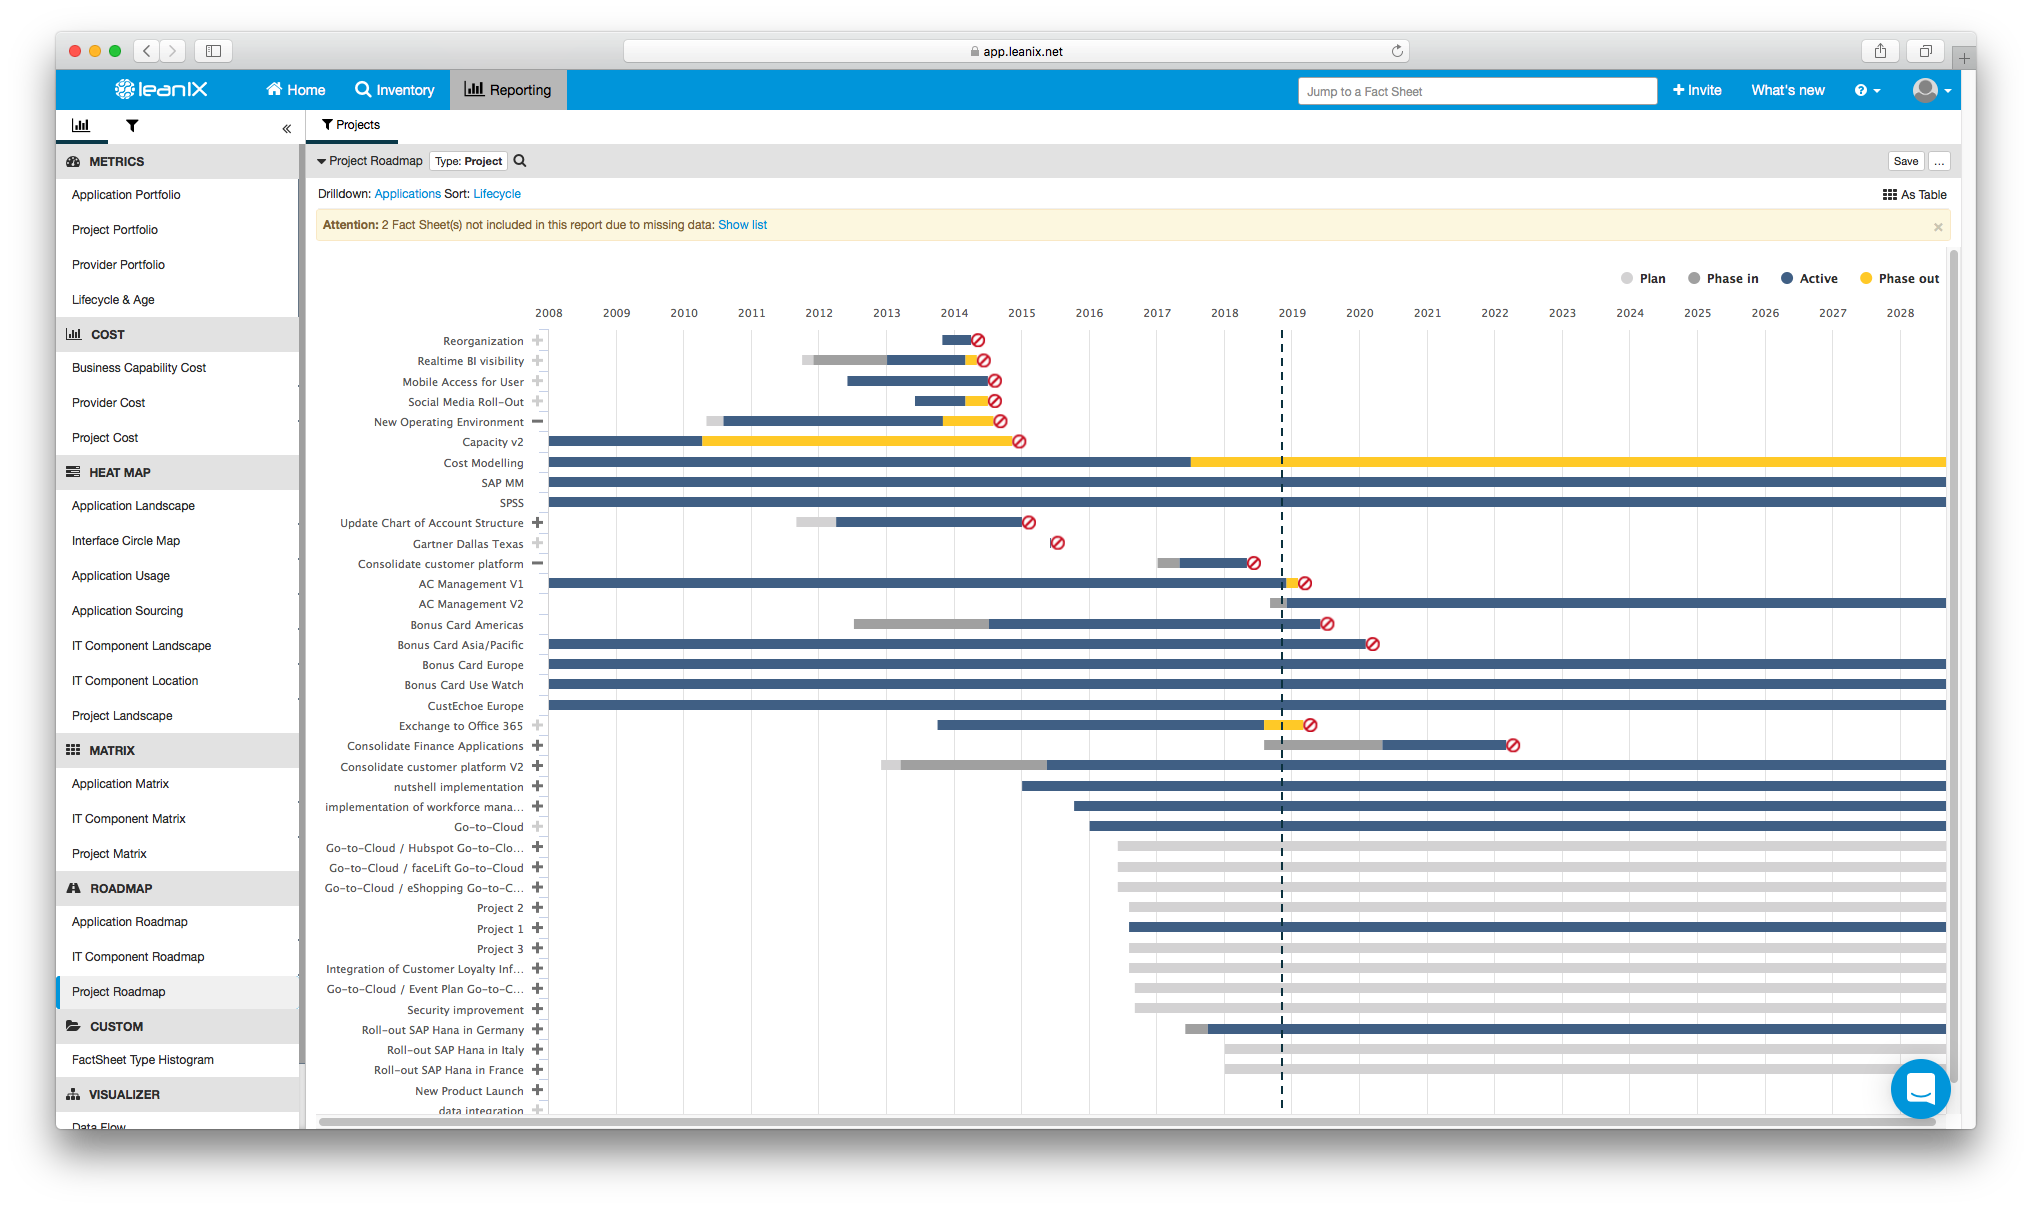Collapse the New Operating Environment row
2032x1209 pixels.
537,422
